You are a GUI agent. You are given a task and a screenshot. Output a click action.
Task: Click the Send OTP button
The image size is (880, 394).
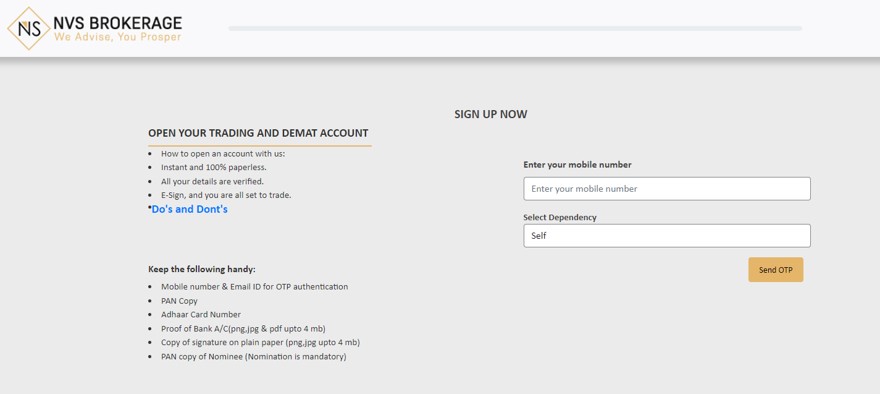776,270
